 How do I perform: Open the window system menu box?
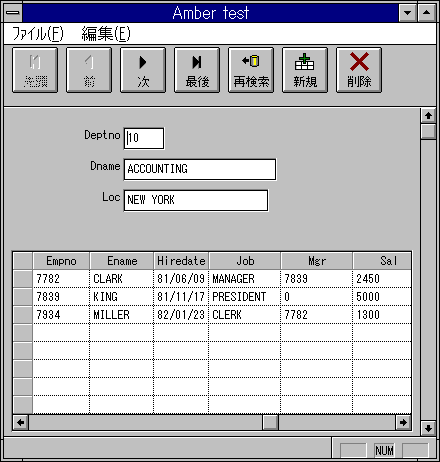coord(13,13)
